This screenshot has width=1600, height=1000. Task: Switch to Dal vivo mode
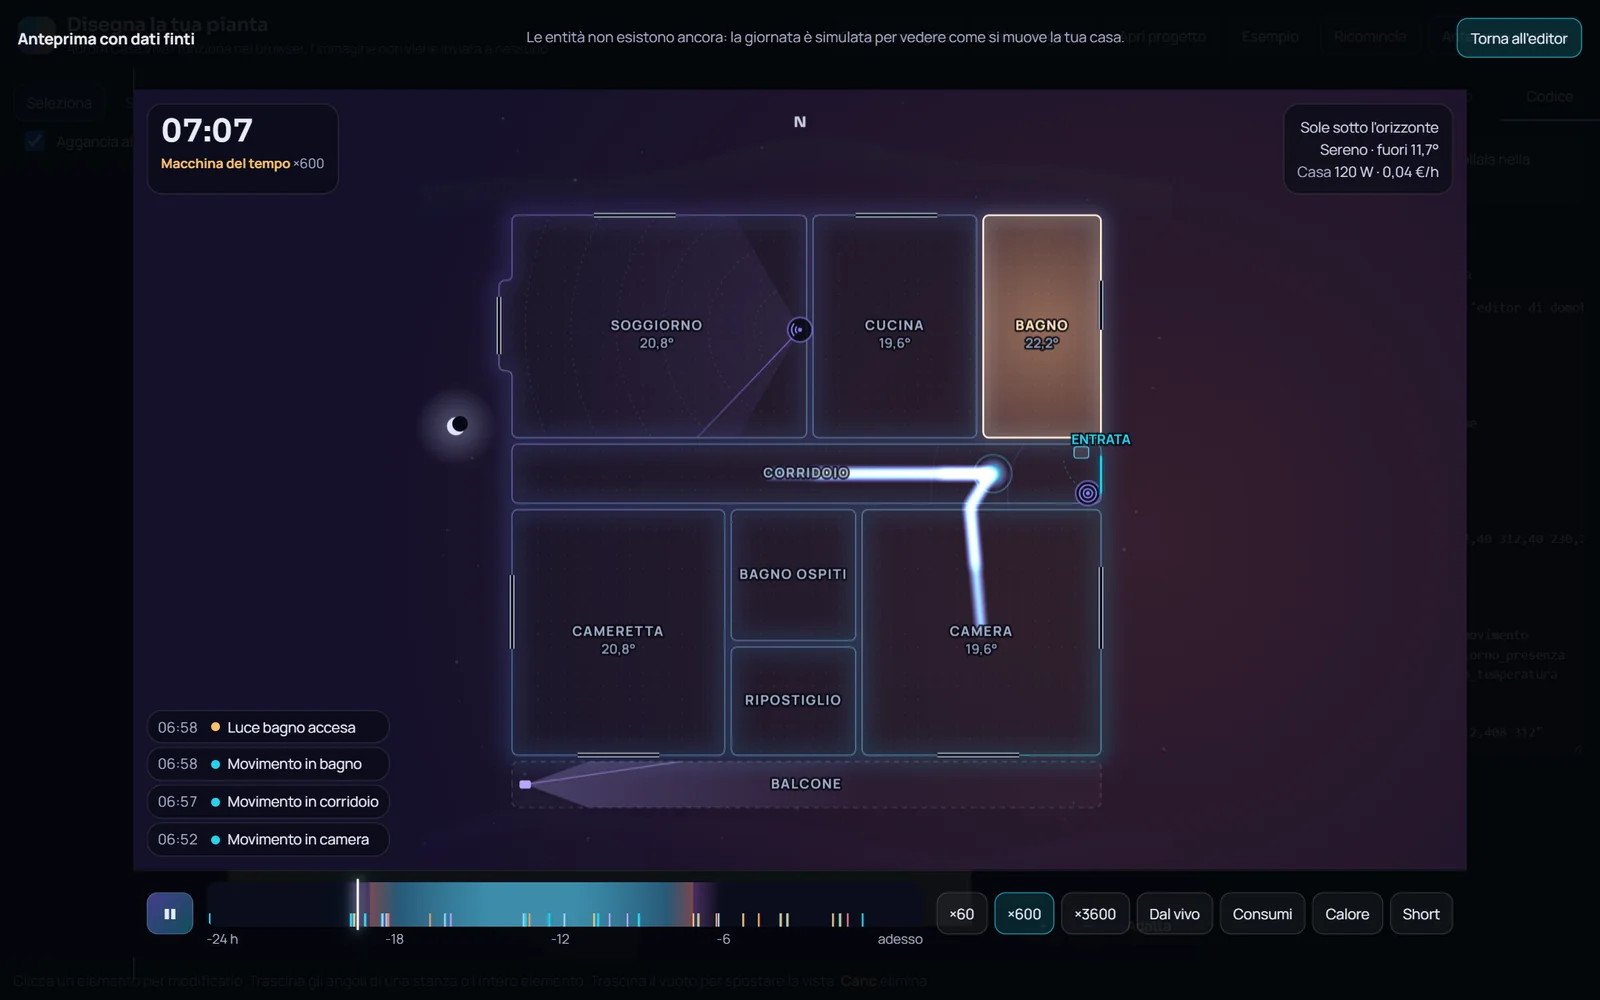1174,914
